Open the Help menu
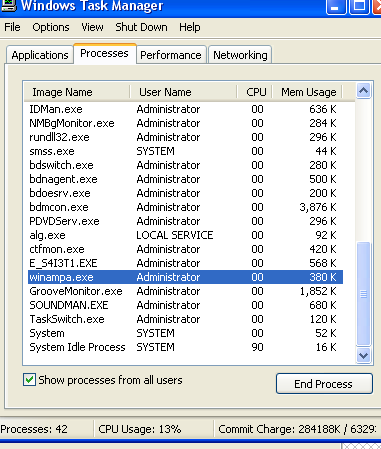 [x=190, y=27]
